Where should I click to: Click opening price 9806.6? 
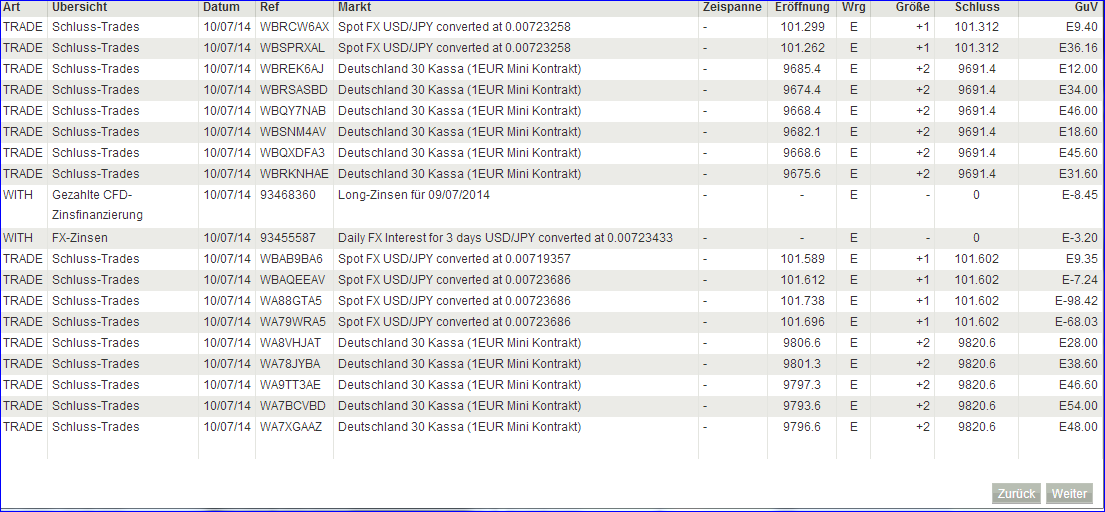(x=803, y=343)
